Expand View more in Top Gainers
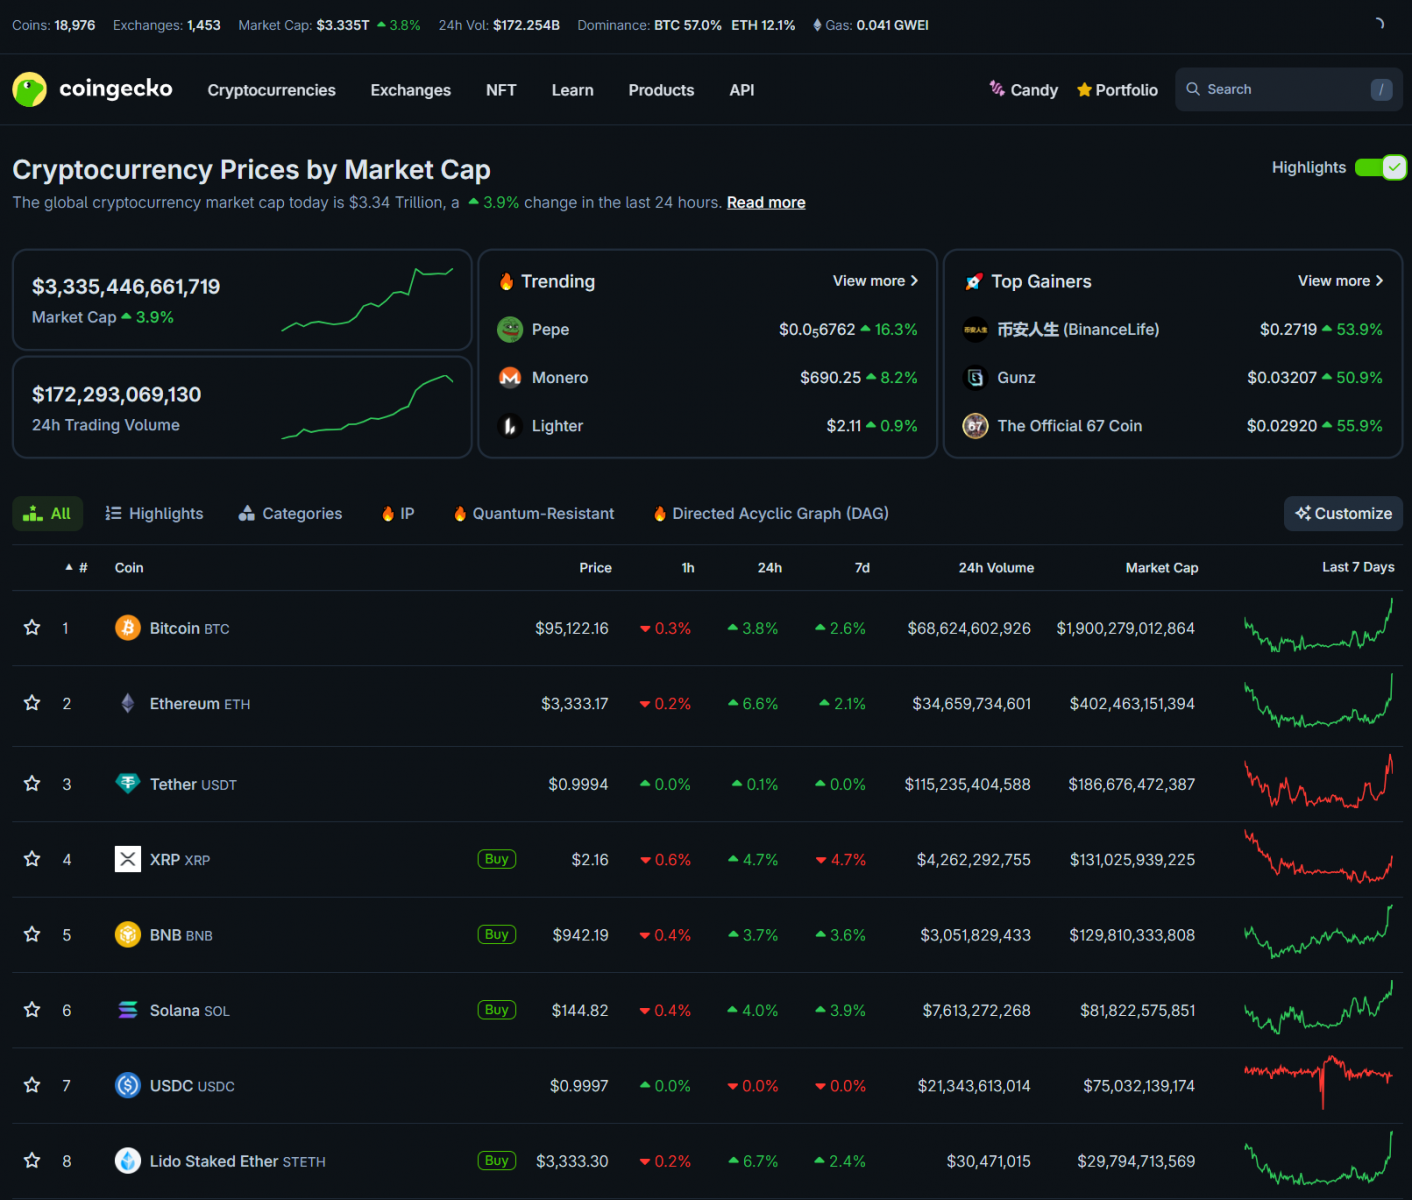The width and height of the screenshot is (1412, 1200). click(x=1340, y=281)
